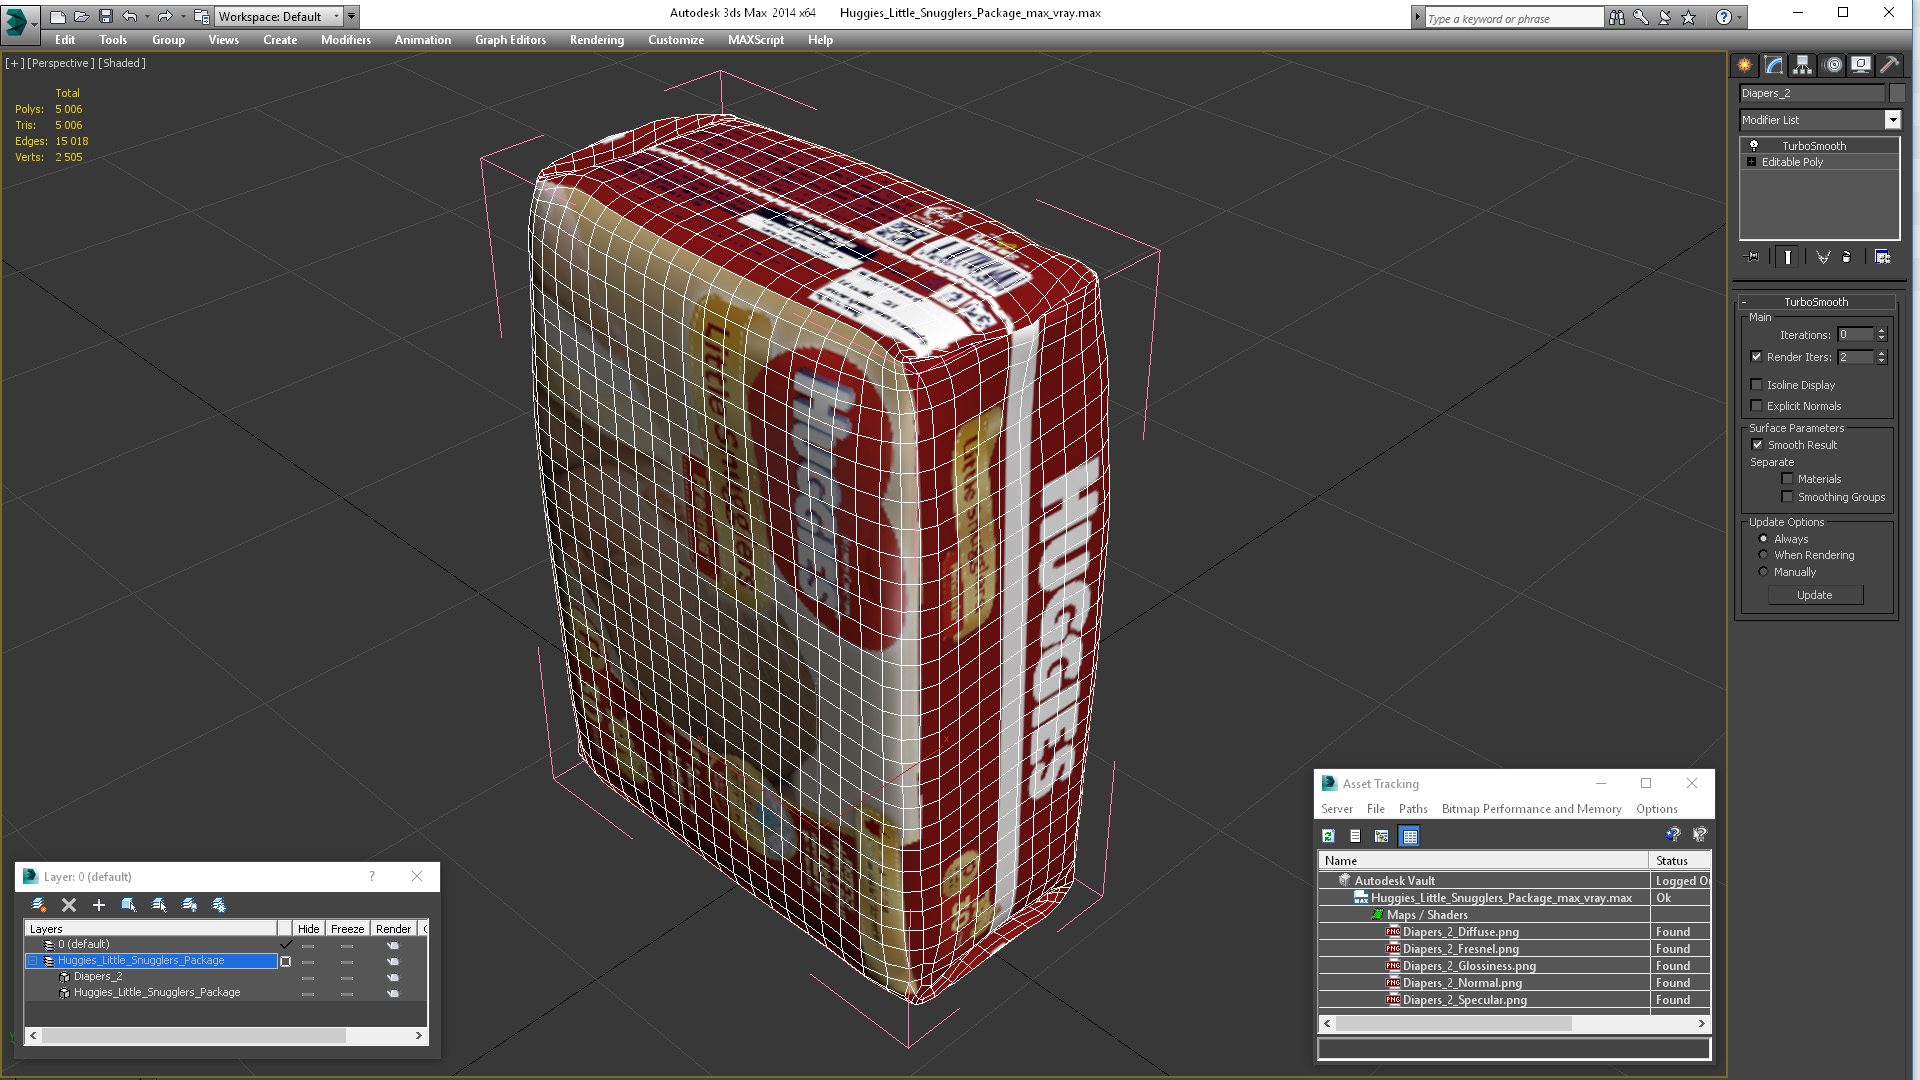Click Remove Modifier trash icon
Screen dimensions: 1920x1080
1847,257
